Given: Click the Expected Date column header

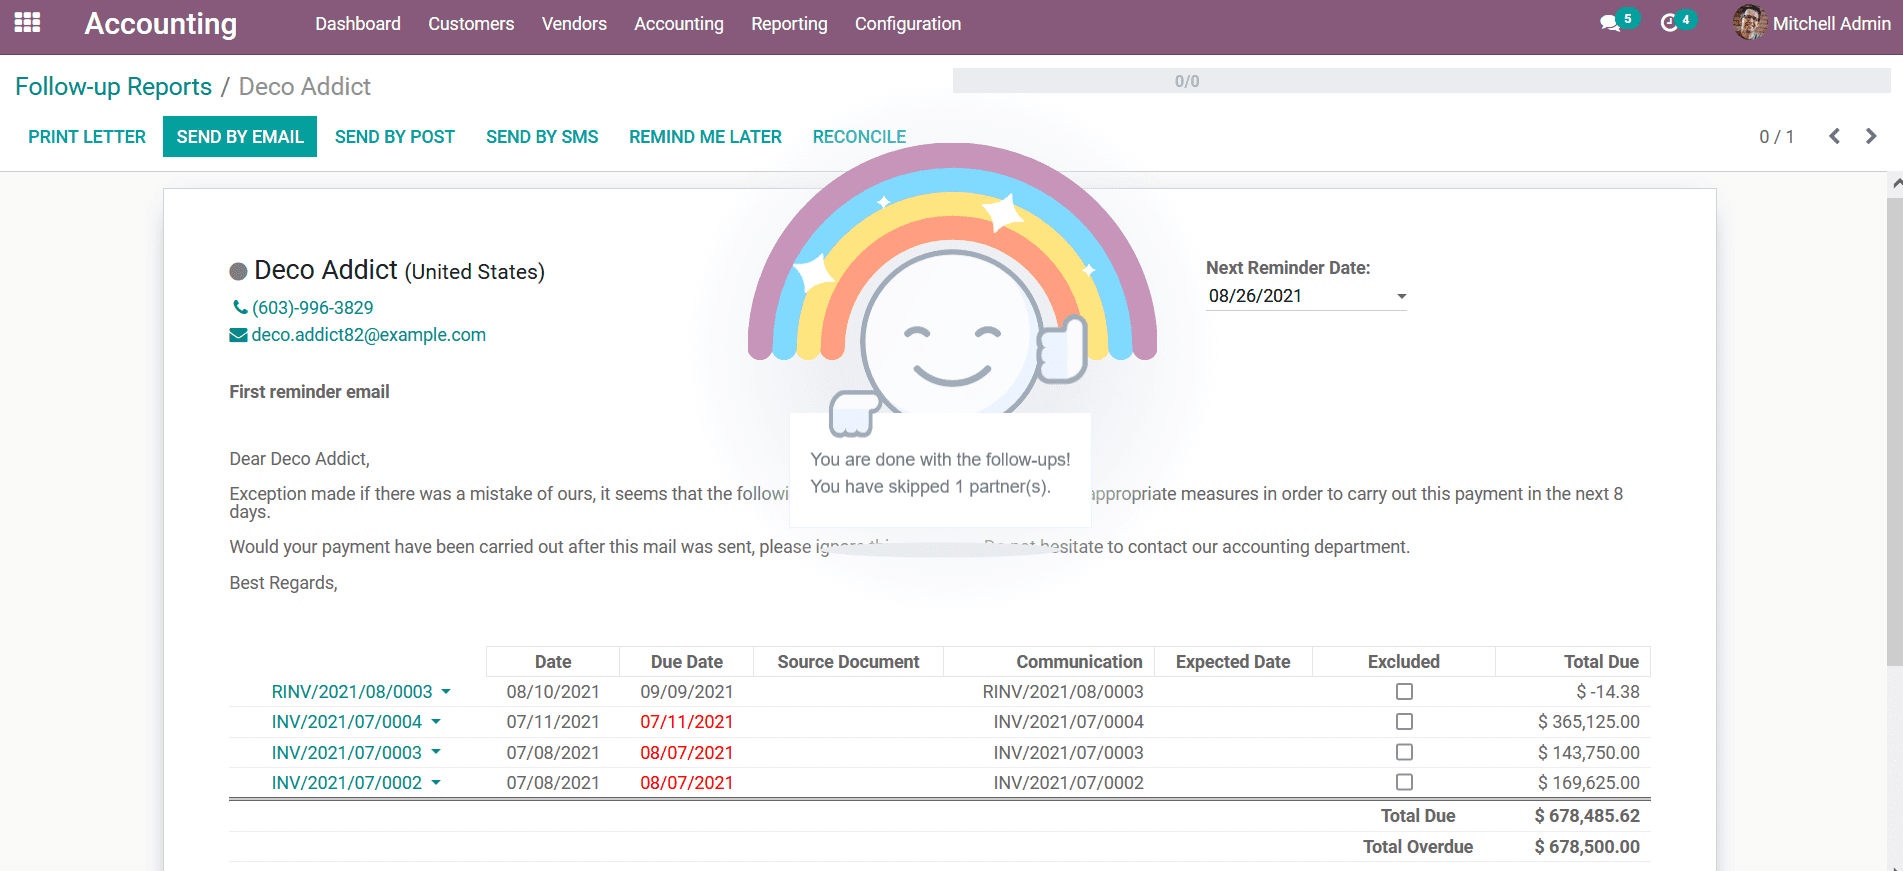Looking at the screenshot, I should click(1233, 662).
